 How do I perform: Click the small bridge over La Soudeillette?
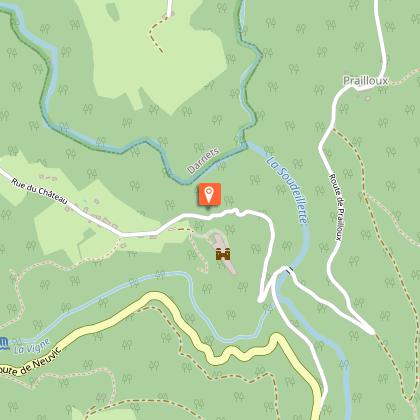pos(290,269)
